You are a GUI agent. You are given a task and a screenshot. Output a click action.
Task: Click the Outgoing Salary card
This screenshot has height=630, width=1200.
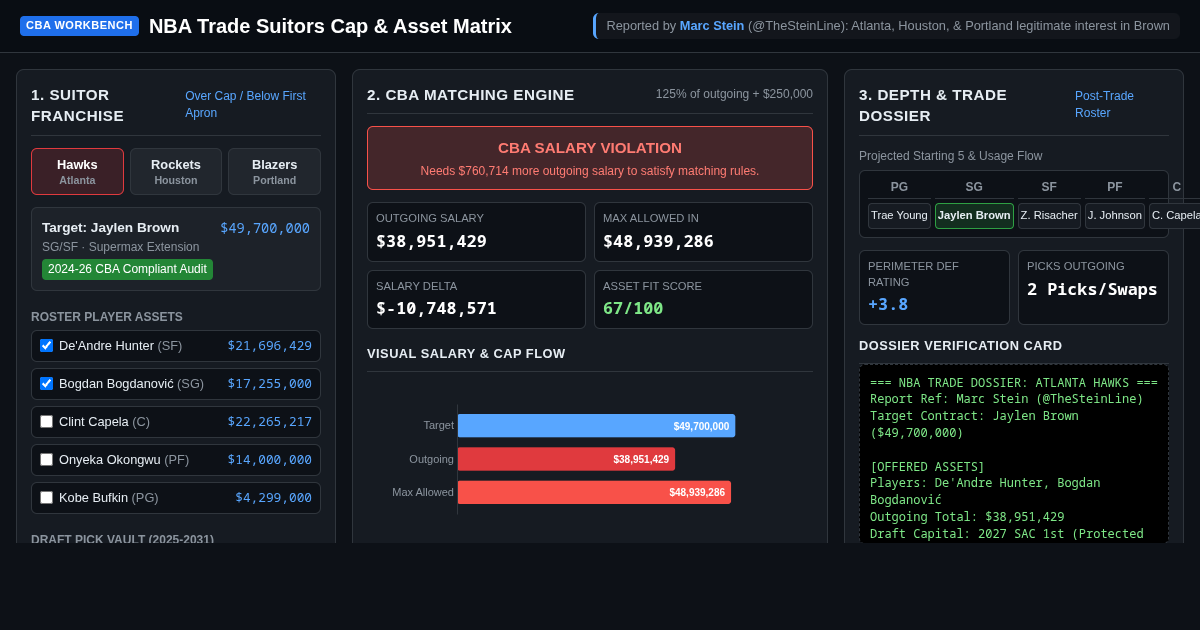tap(476, 232)
